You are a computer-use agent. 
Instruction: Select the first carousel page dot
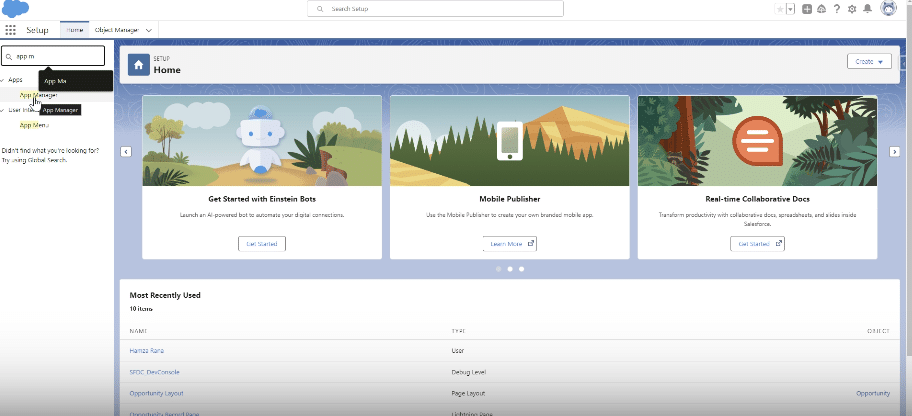click(x=498, y=269)
